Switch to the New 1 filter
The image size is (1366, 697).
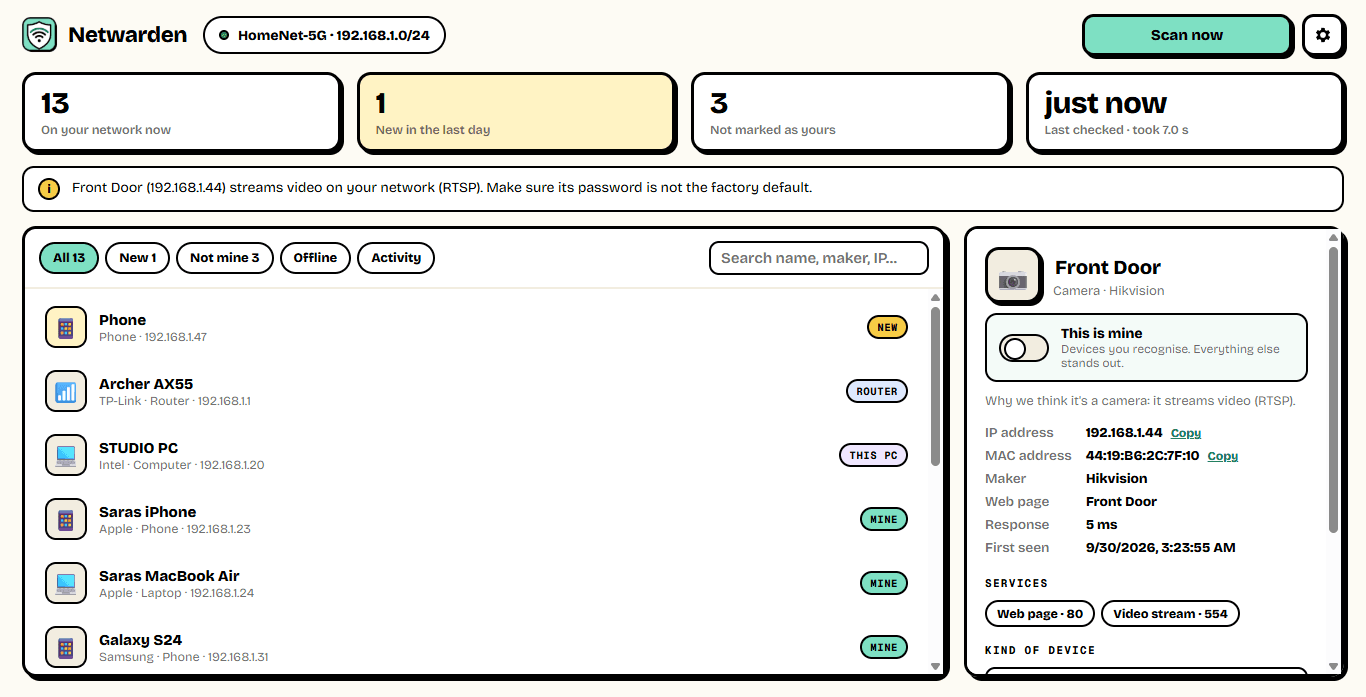(x=137, y=258)
